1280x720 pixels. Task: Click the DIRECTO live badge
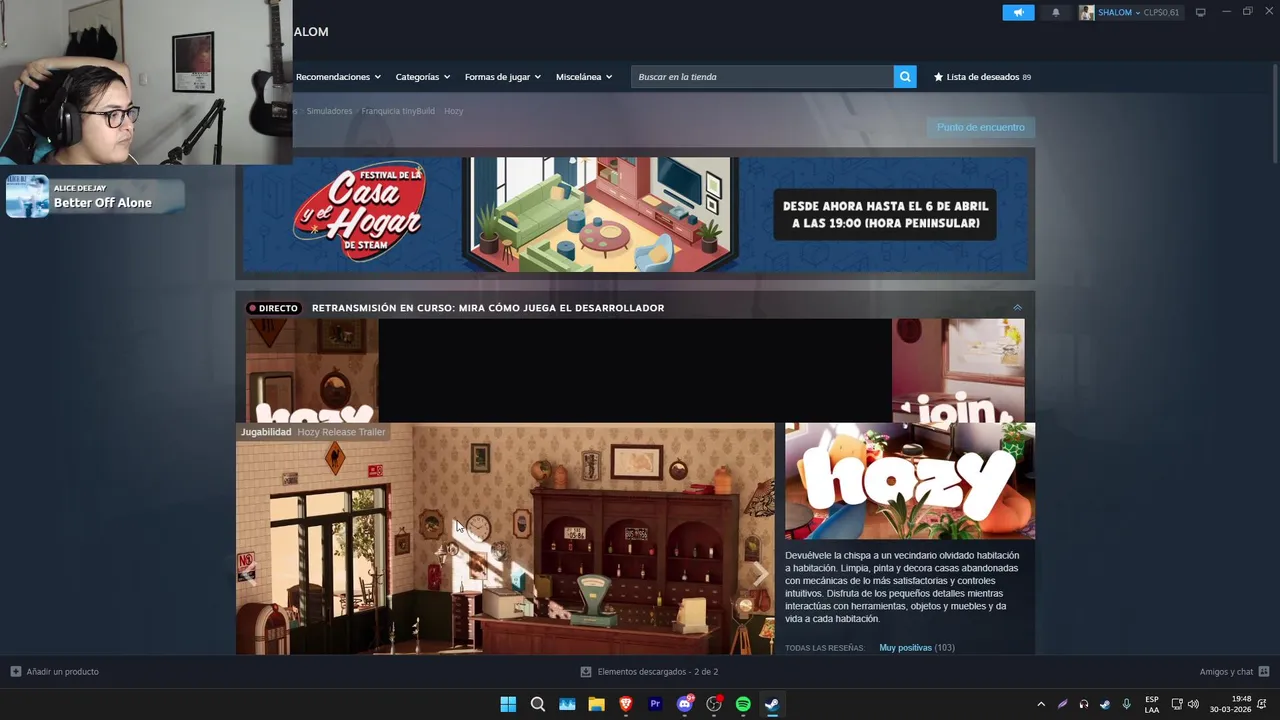(x=273, y=308)
